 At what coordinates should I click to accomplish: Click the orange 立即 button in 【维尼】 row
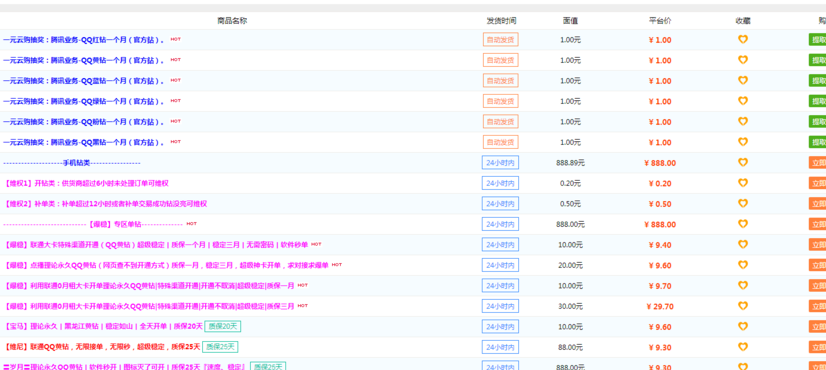tap(818, 347)
